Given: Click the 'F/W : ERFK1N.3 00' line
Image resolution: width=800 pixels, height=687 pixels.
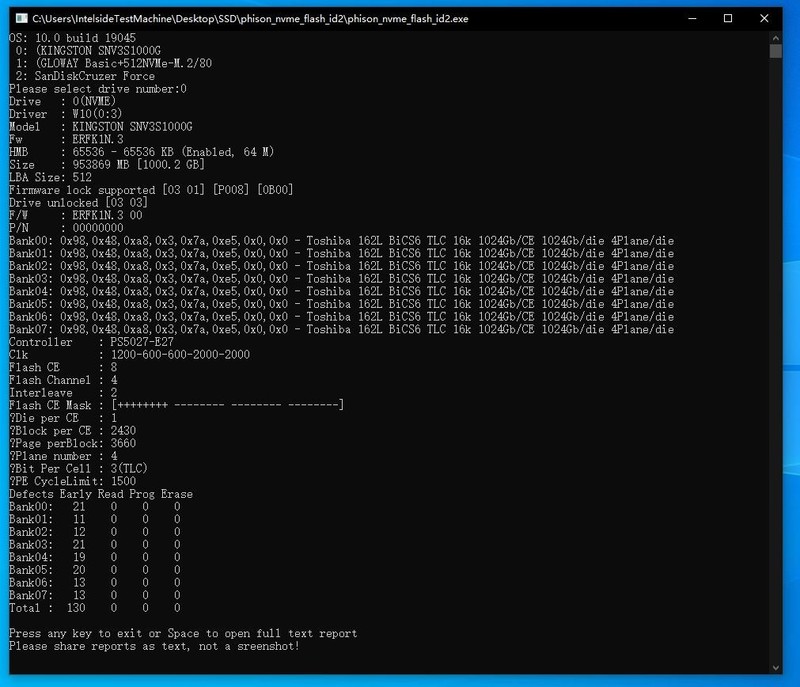Looking at the screenshot, I should pos(76,215).
